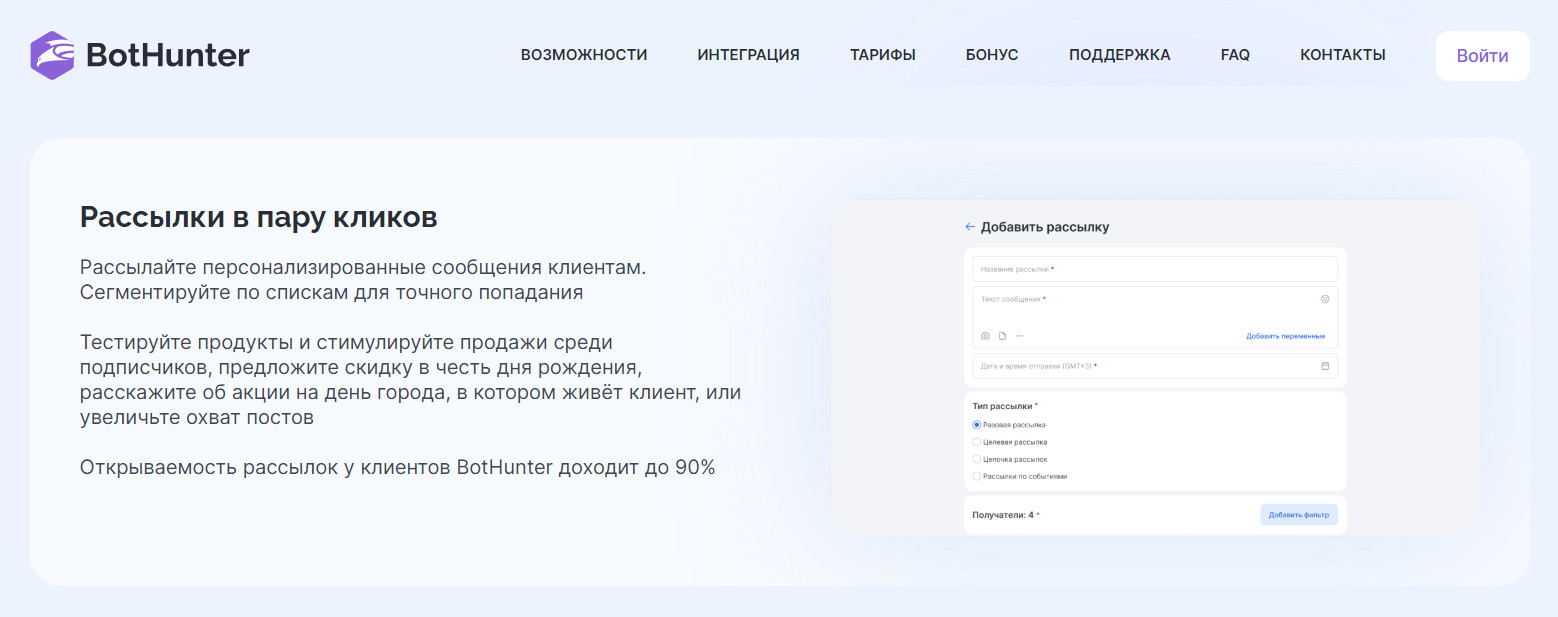Click the sentence about открываемость reaching 90%
The image size is (1558, 617).
point(397,467)
